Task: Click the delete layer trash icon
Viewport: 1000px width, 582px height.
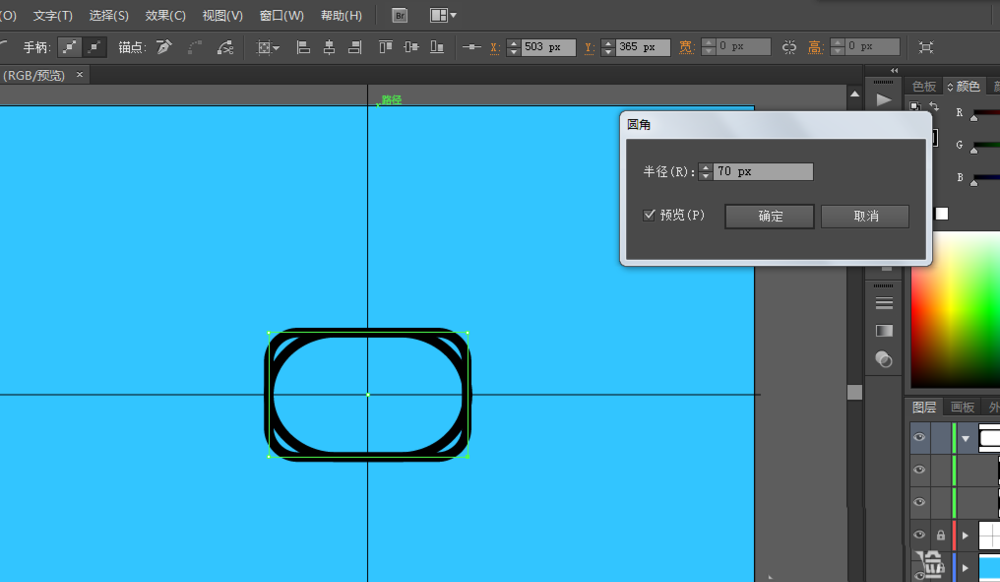Action: point(932,566)
